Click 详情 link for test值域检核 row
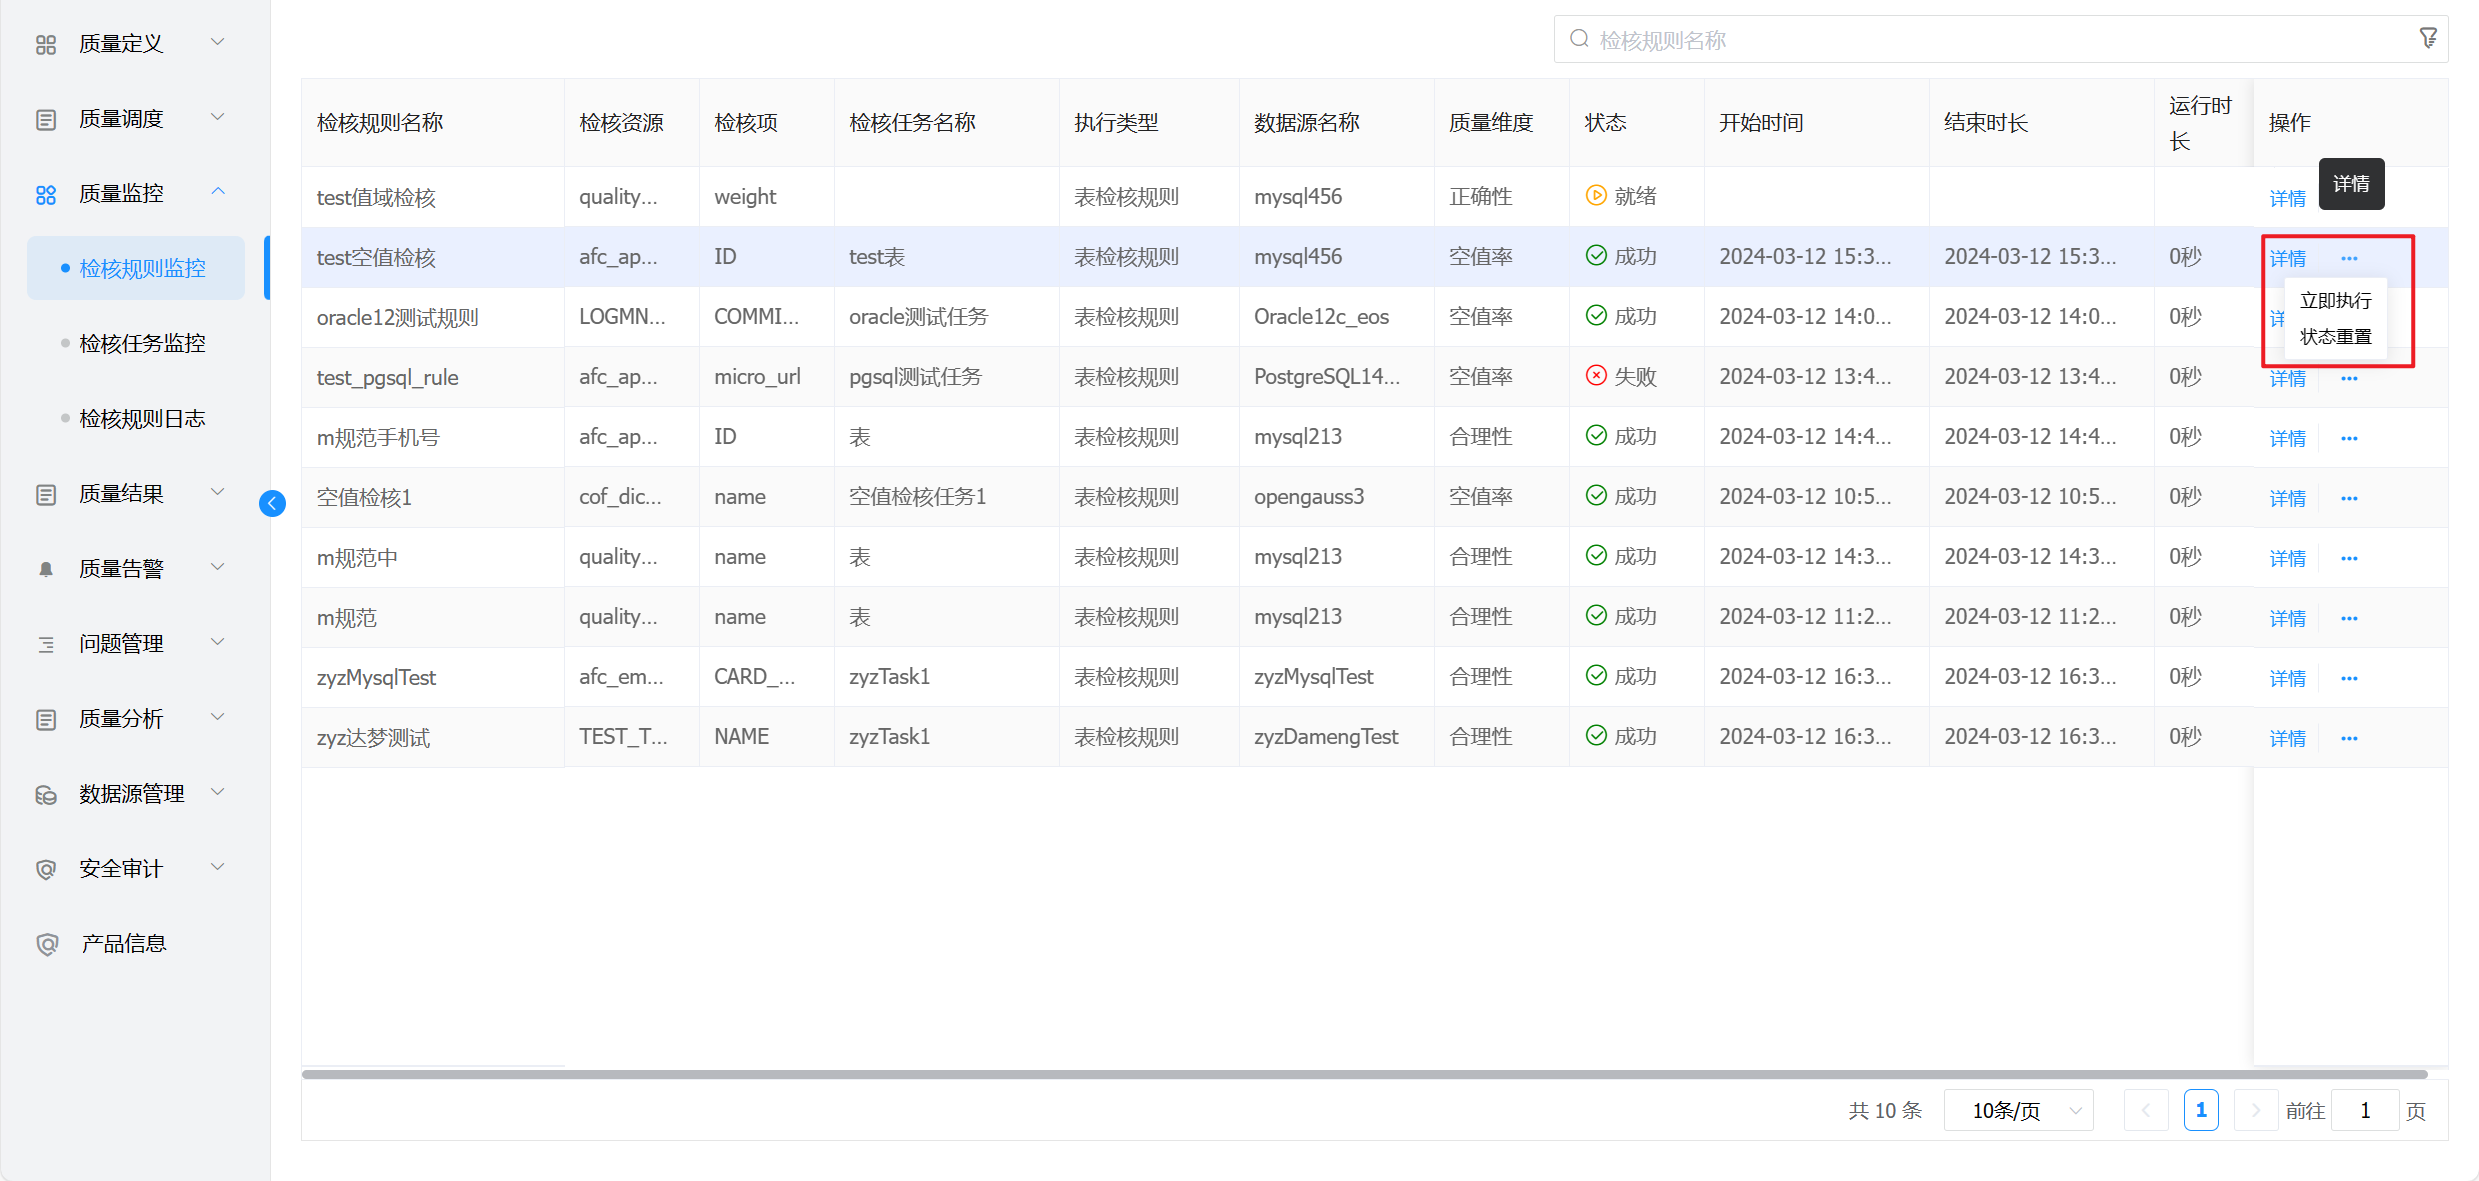Screen dimensions: 2479x1181 pyautogui.click(x=2287, y=199)
